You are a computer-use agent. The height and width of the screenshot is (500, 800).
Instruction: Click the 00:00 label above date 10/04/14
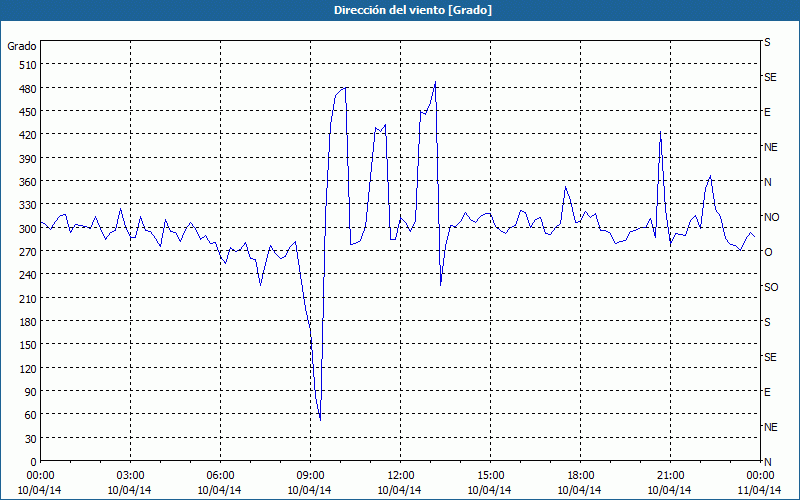pos(40,476)
